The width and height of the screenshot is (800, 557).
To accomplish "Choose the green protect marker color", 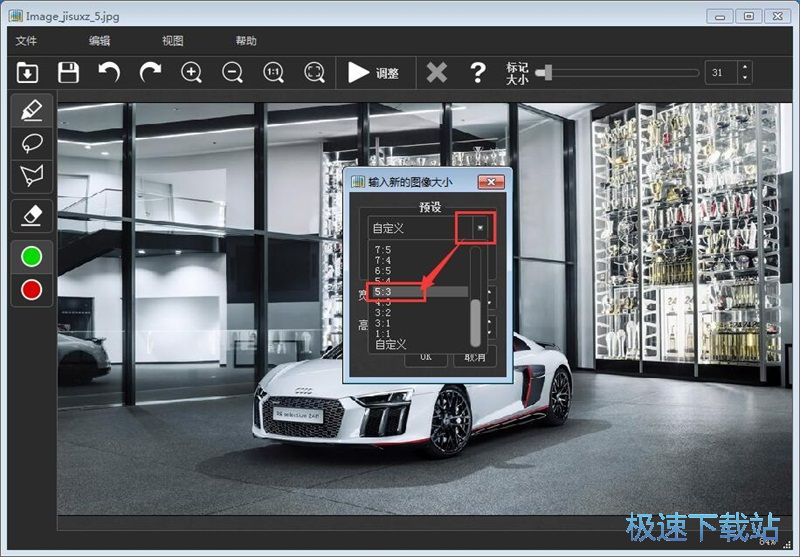I will (x=32, y=257).
